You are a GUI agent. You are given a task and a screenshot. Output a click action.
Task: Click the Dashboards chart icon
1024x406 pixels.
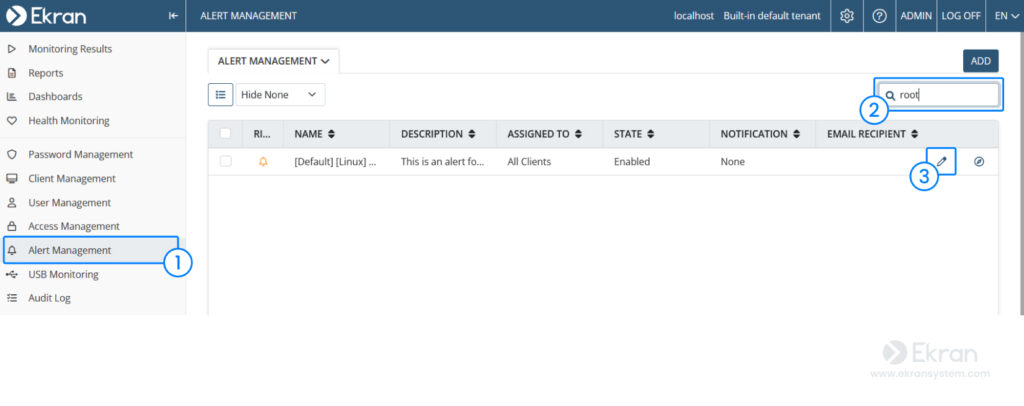coord(11,97)
